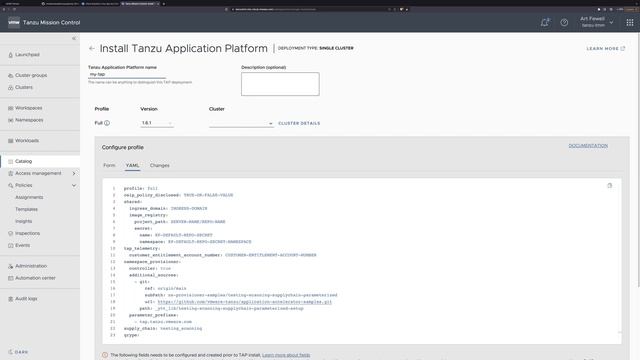This screenshot has width=640, height=360.
Task: Open Insights under Policies
Action: click(24, 221)
